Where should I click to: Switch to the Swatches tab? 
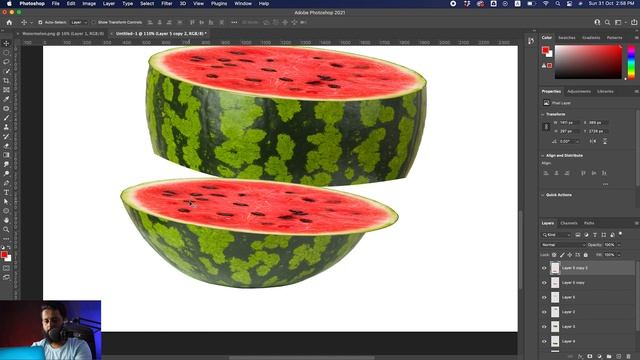coord(567,38)
